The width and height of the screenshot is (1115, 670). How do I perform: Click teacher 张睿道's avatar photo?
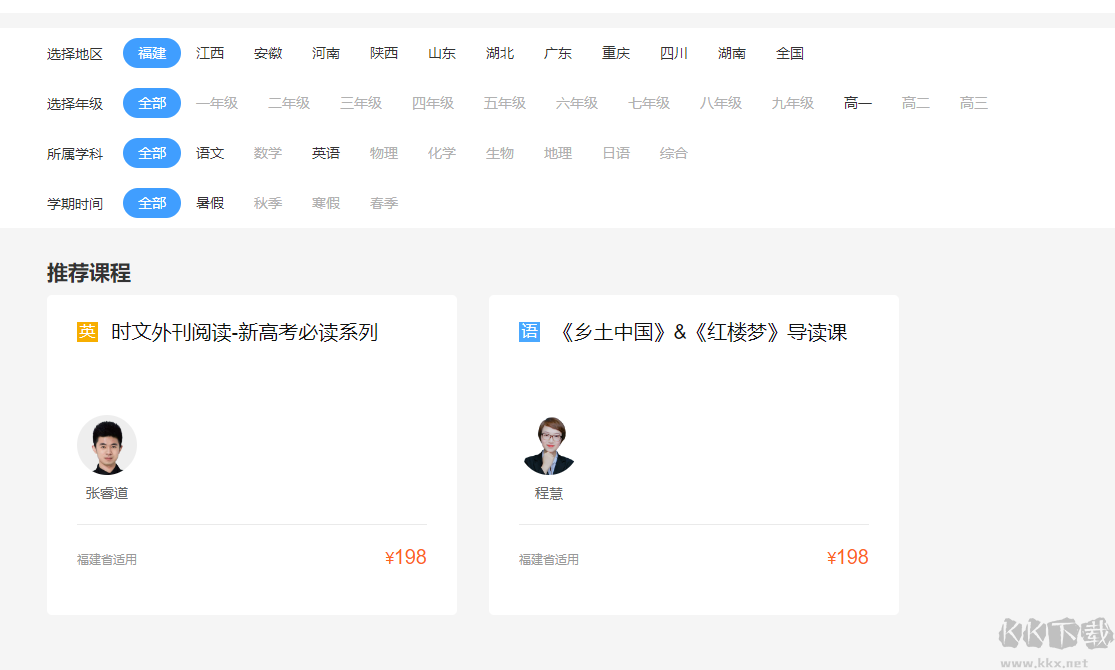point(107,444)
